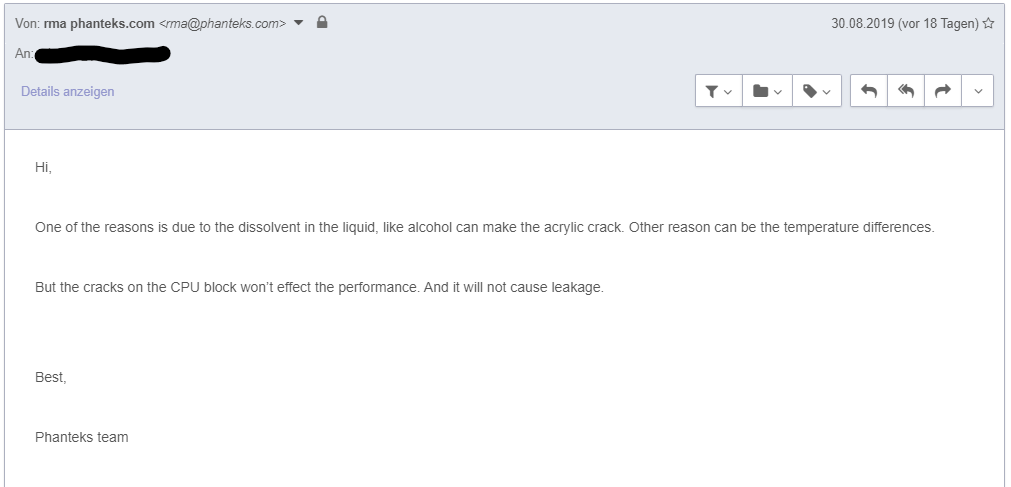Click 'Details anzeigen' link

67,91
